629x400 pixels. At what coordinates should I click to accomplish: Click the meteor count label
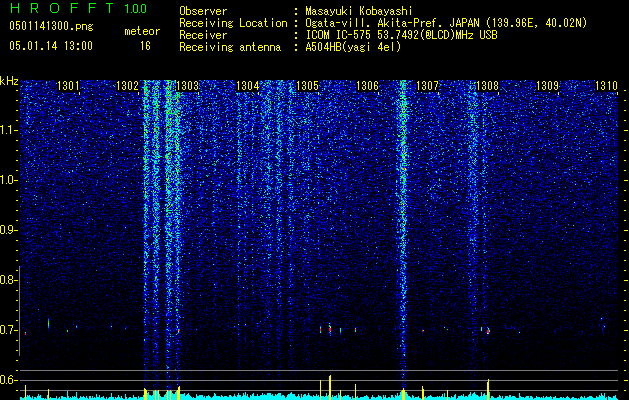click(x=142, y=31)
